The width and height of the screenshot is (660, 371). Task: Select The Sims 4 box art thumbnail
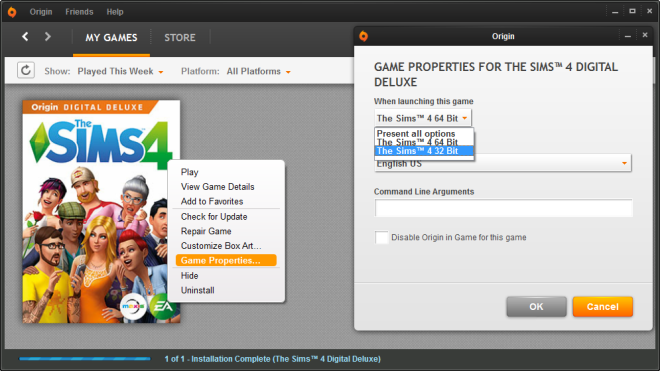click(x=101, y=211)
